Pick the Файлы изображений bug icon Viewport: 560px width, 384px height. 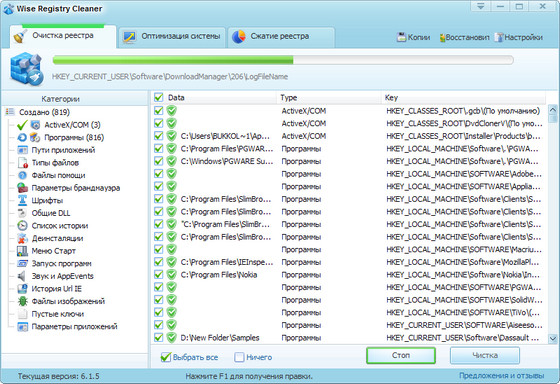click(22, 301)
